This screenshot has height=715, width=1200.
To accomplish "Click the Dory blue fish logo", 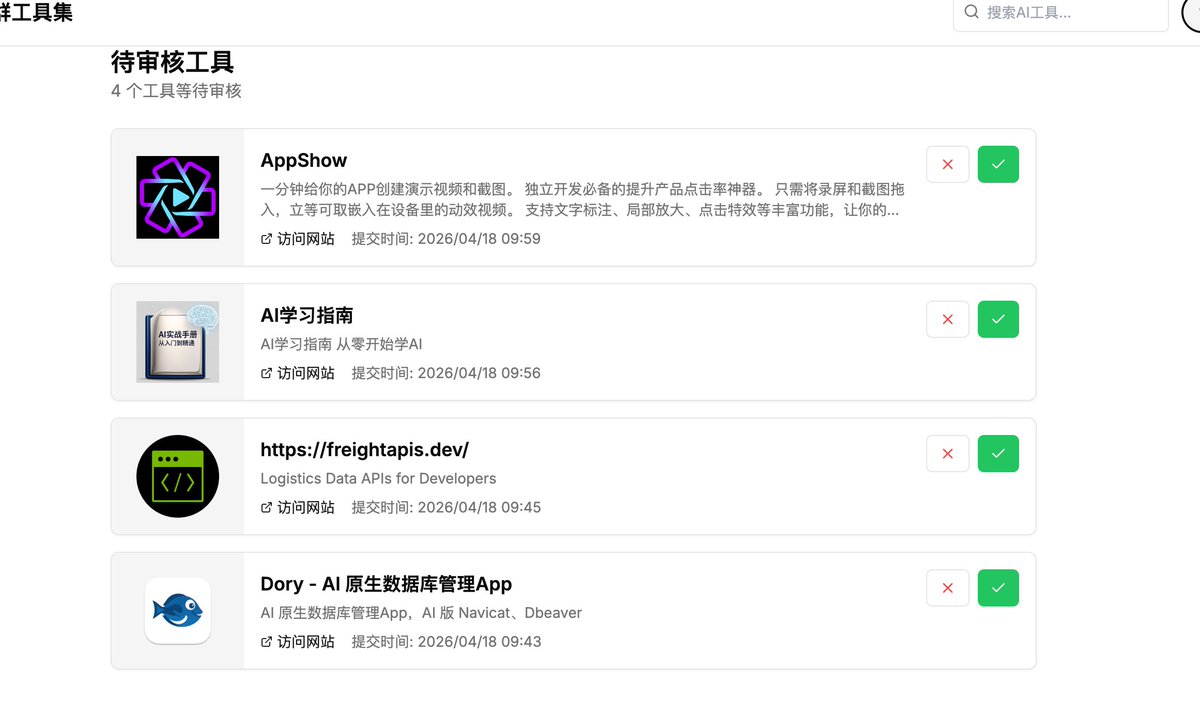I will point(177,610).
